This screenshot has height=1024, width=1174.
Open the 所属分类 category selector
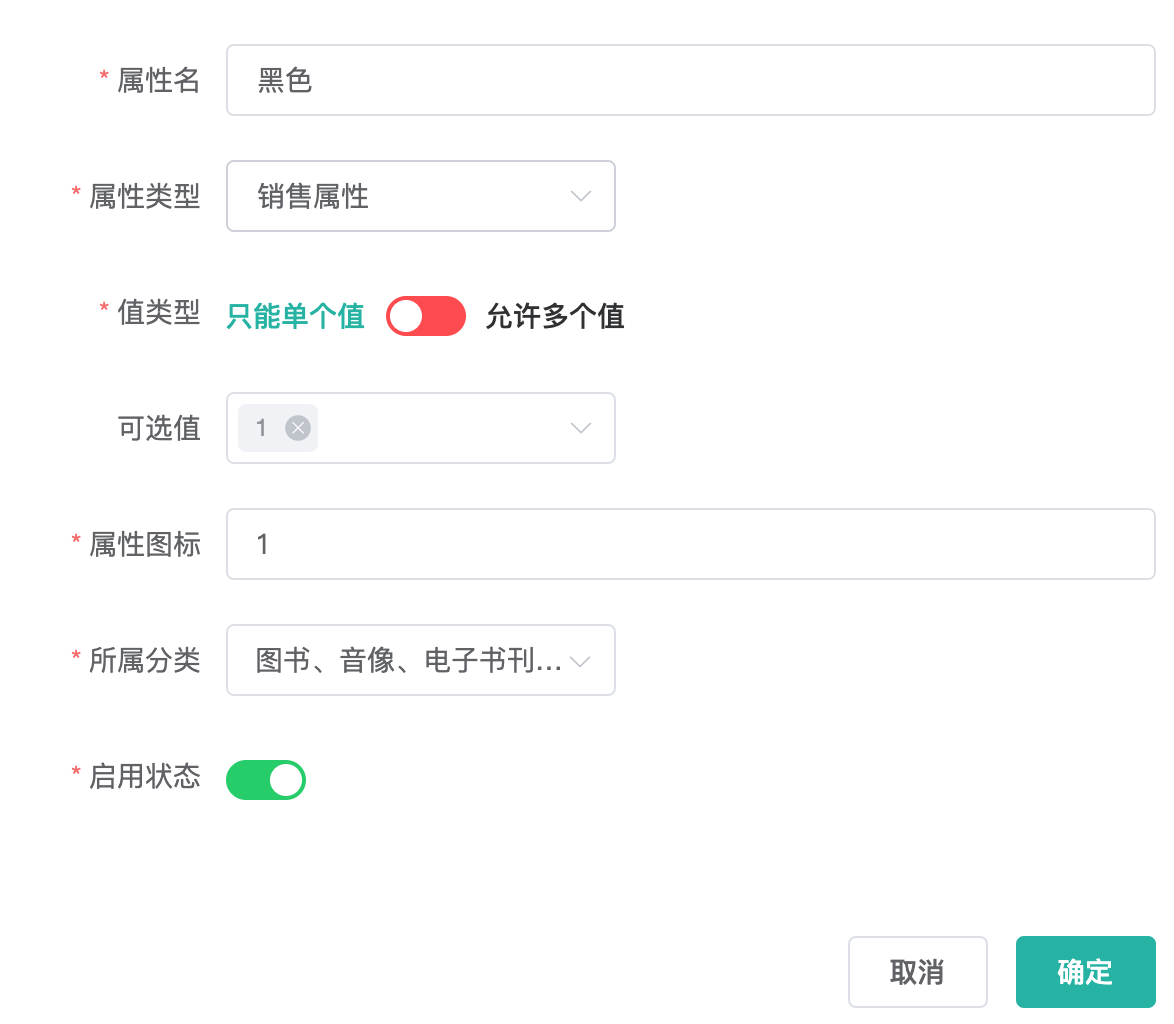tap(420, 660)
